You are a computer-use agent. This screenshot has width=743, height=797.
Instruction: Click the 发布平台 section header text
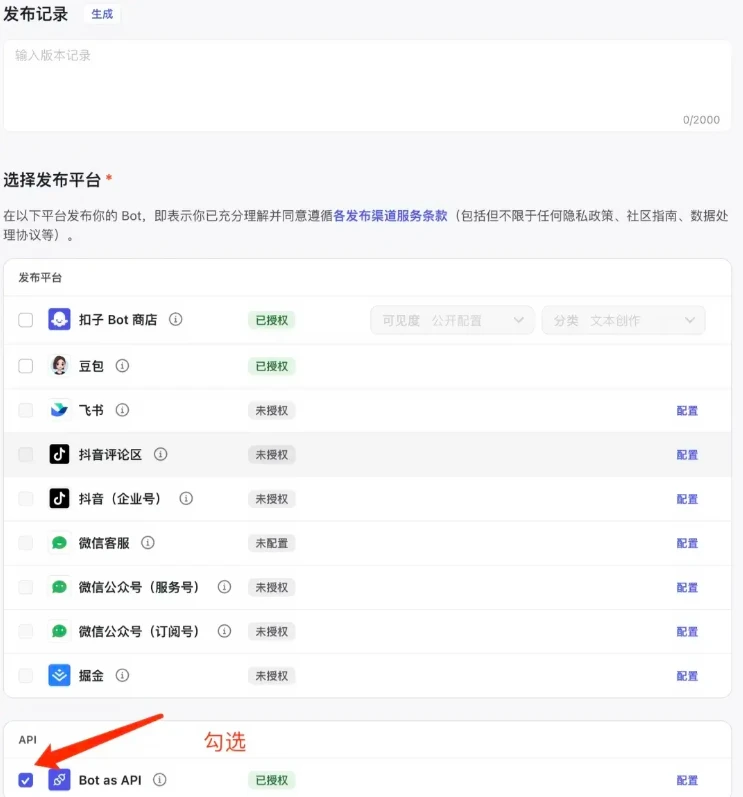click(x=40, y=278)
